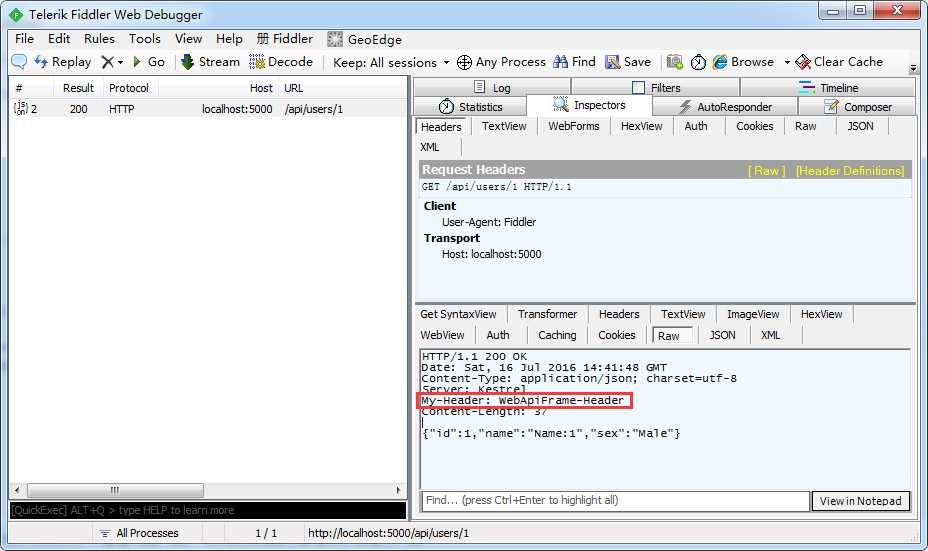Toggle Stream mode
The width and height of the screenshot is (928, 551).
pos(210,62)
